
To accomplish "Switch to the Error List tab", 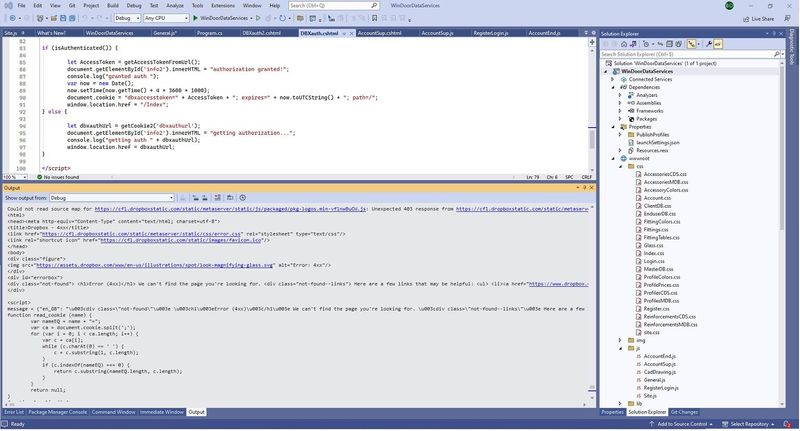I will click(x=13, y=412).
